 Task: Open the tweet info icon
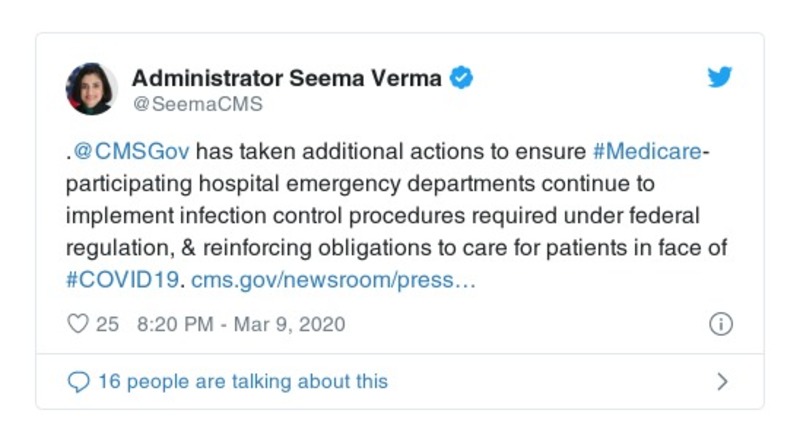[721, 324]
